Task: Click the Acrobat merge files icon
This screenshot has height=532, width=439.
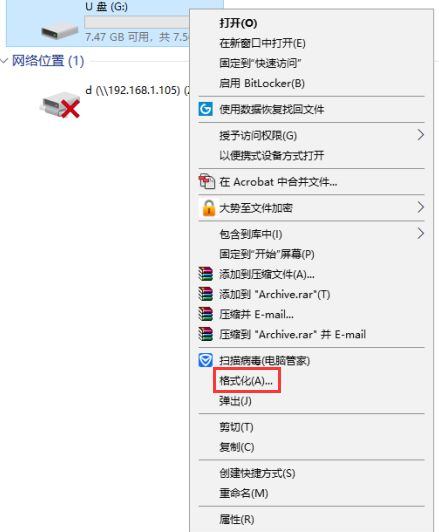Action: (207, 182)
